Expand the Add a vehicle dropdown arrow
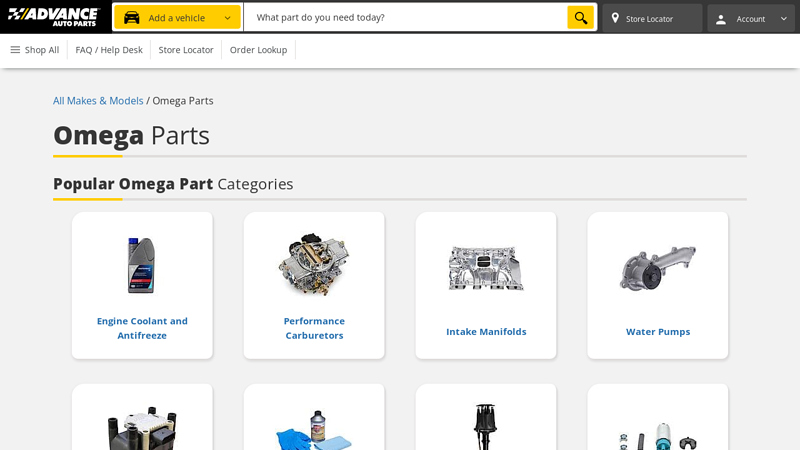This screenshot has width=800, height=450. [x=228, y=18]
